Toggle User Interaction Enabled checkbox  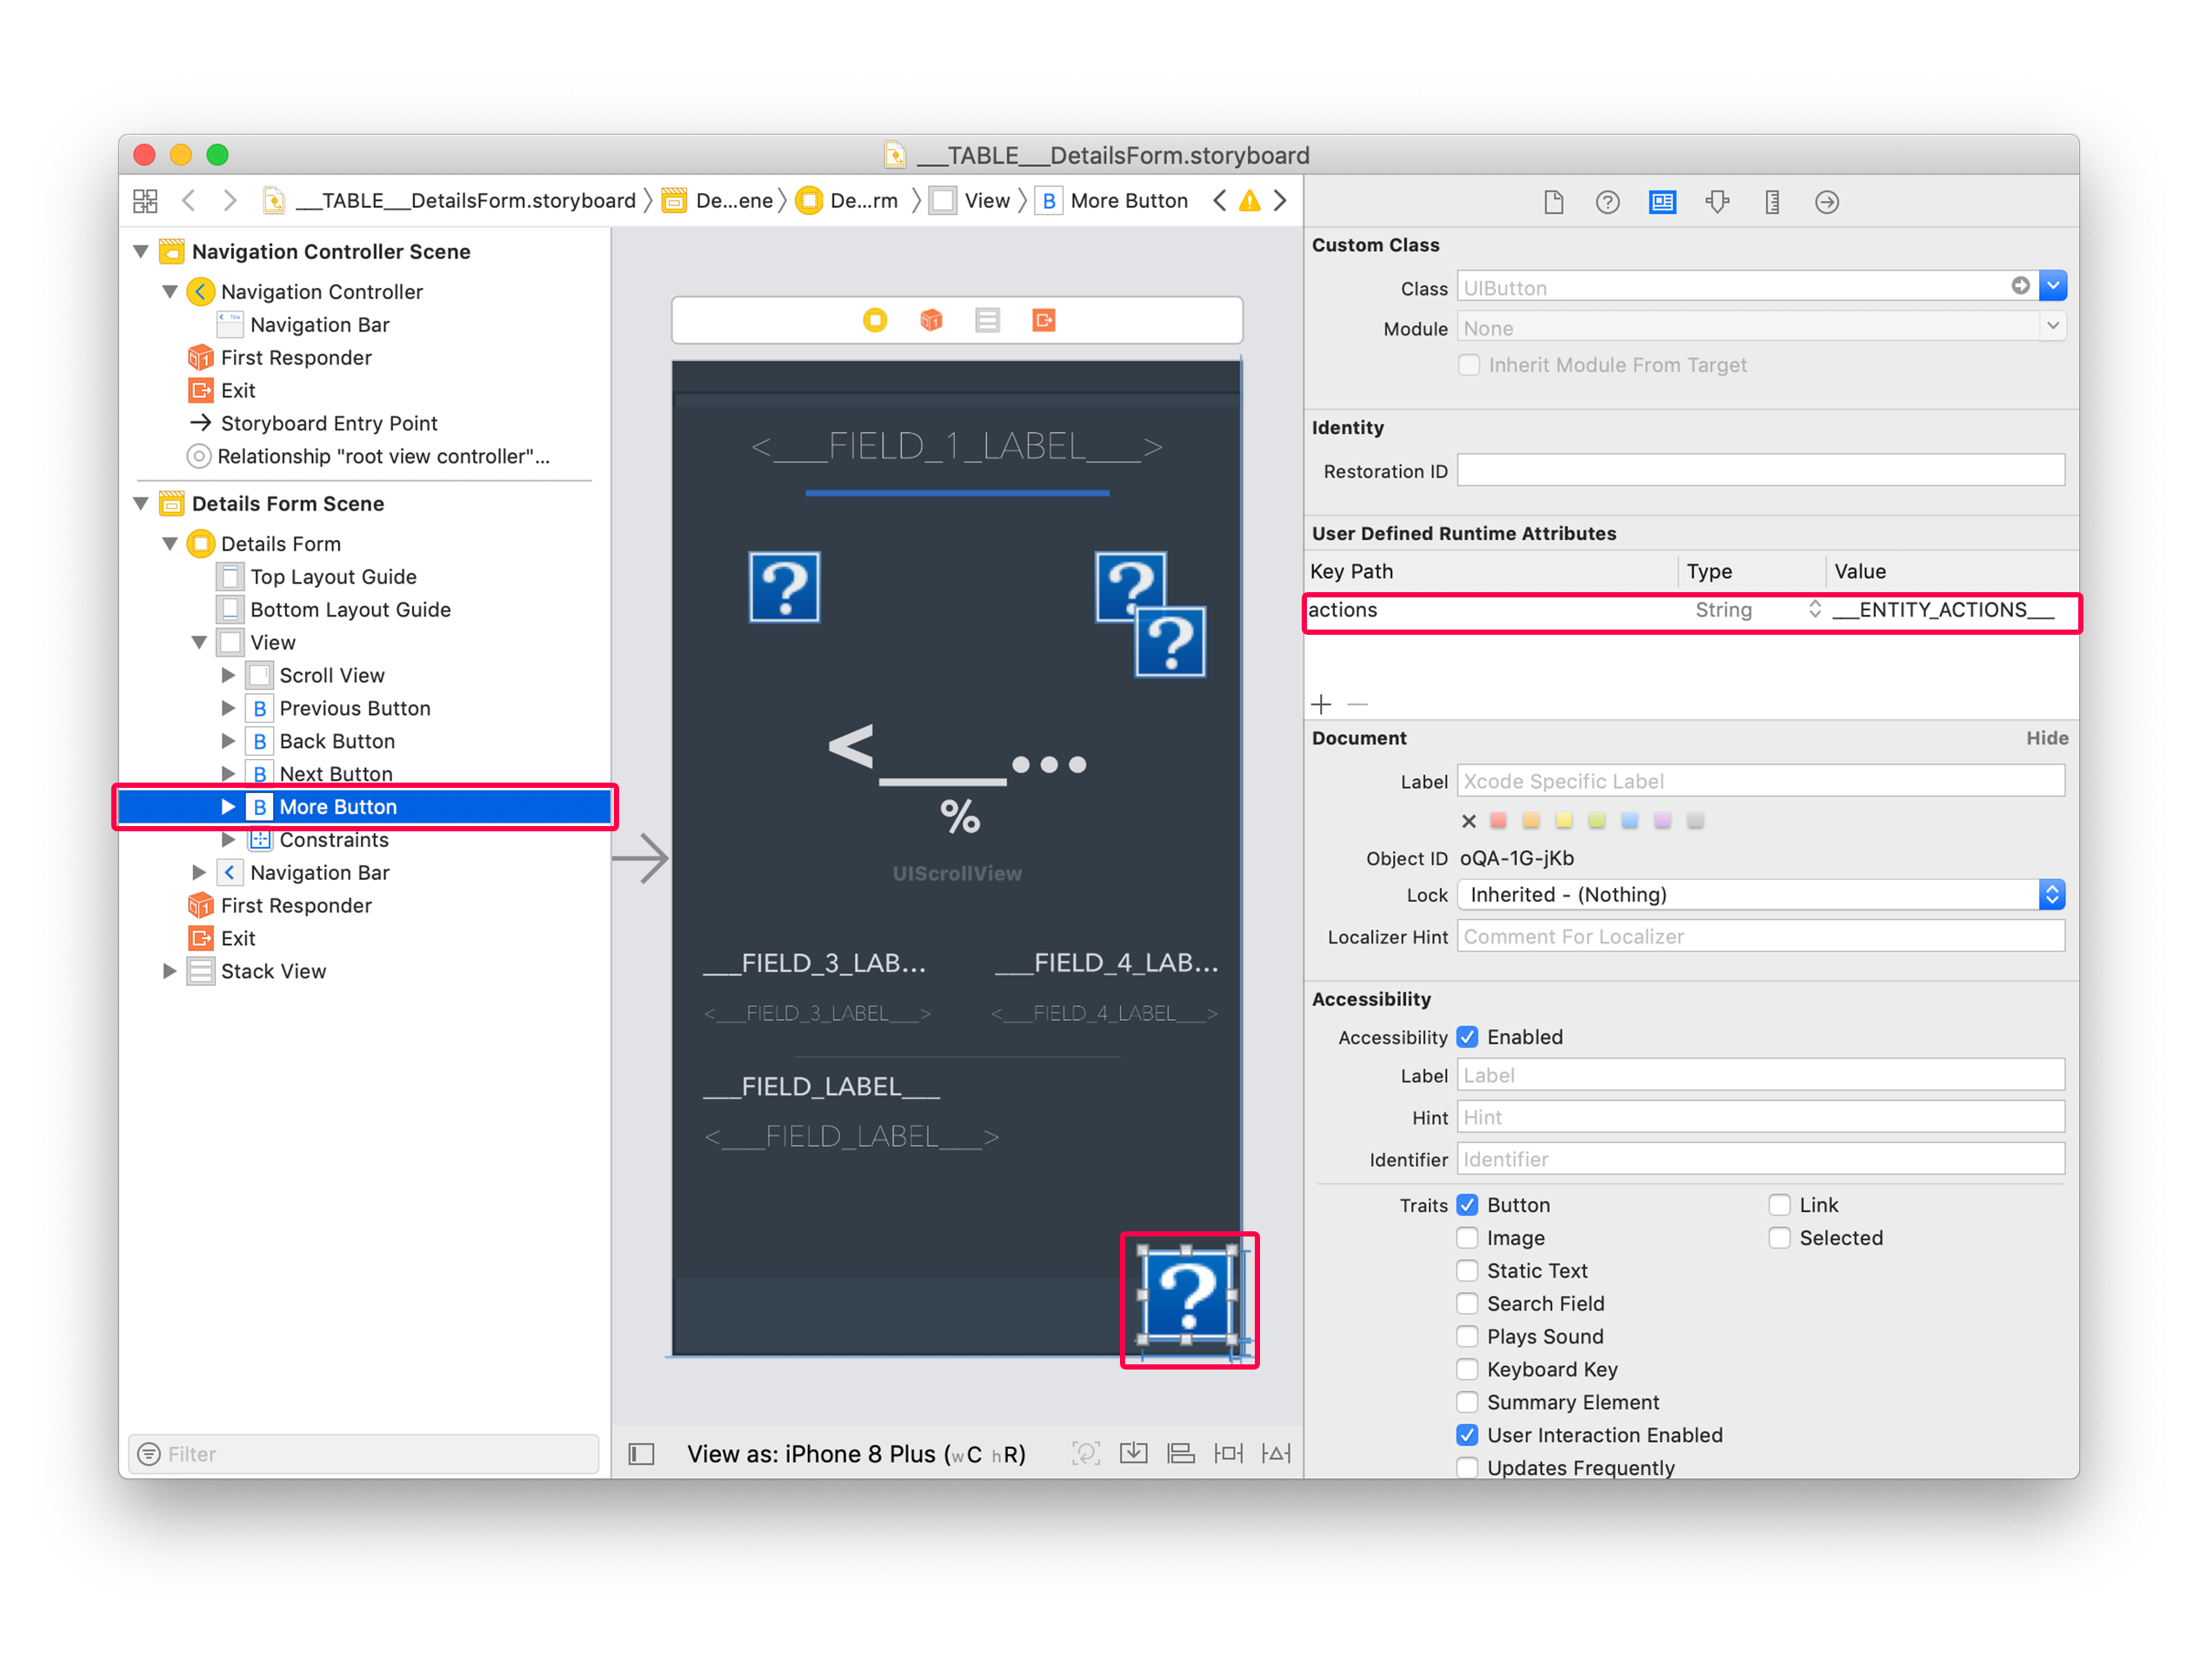tap(1467, 1435)
